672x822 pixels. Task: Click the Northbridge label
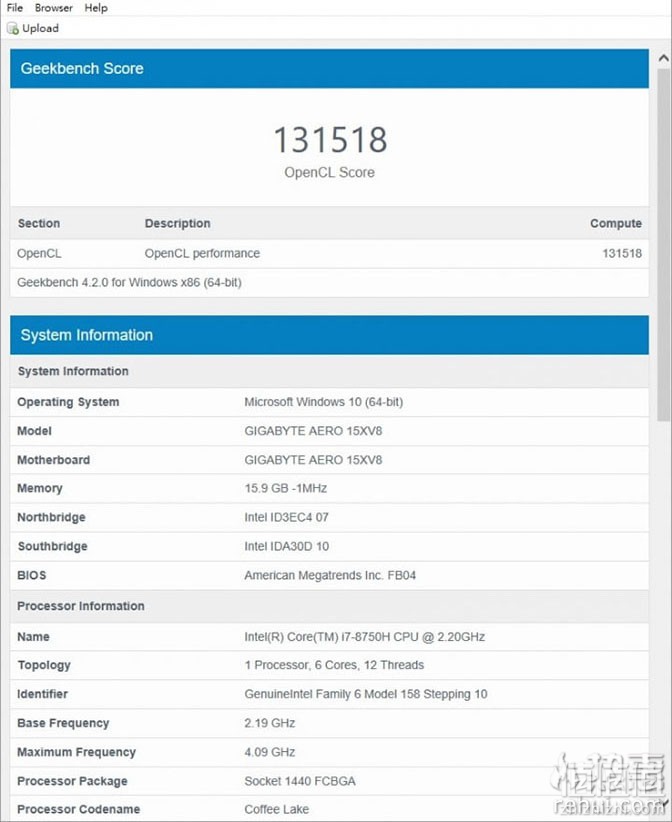tap(51, 517)
